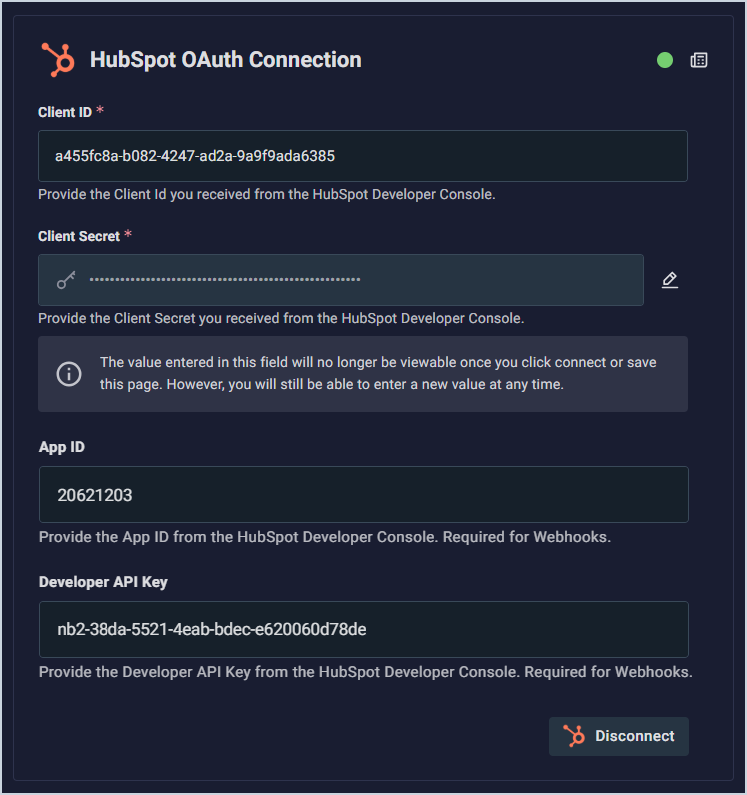747x795 pixels.
Task: Select the App ID text box
Action: point(363,494)
